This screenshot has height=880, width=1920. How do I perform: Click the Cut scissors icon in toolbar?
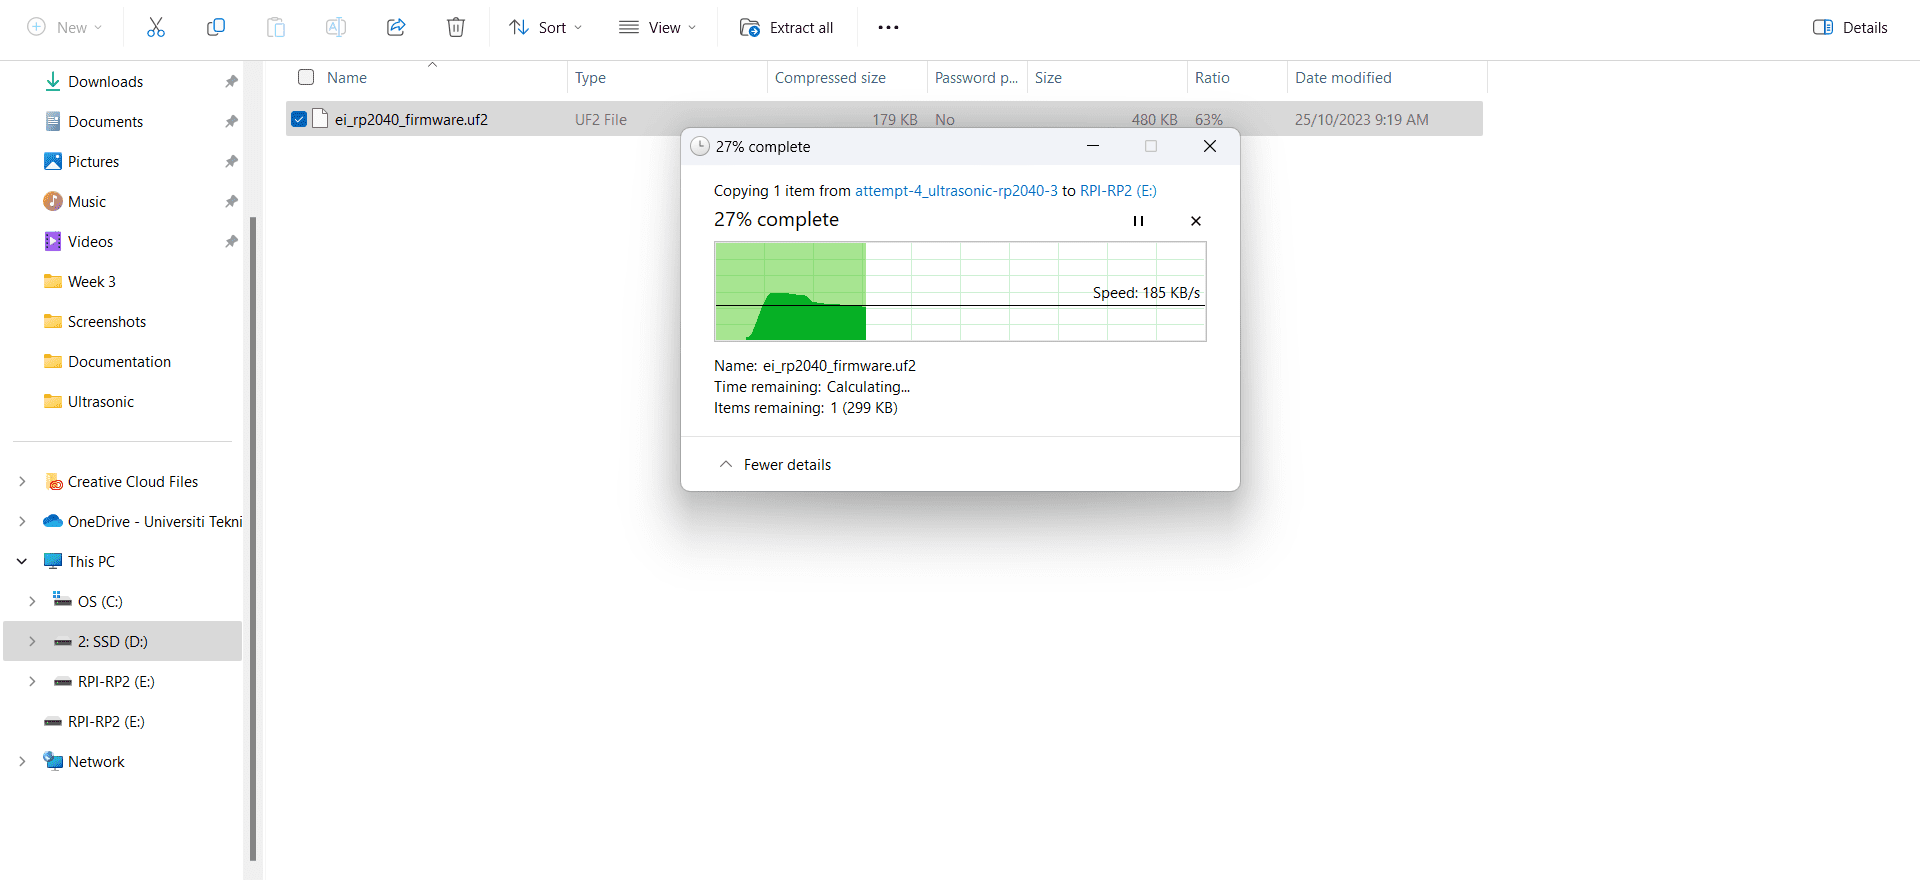tap(155, 28)
